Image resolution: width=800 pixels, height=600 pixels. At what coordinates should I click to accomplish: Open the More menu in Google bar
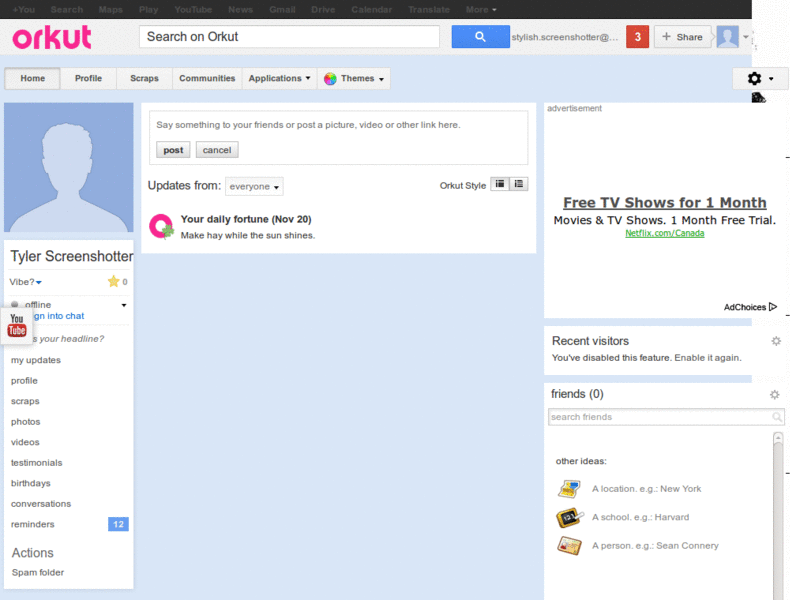pos(481,10)
